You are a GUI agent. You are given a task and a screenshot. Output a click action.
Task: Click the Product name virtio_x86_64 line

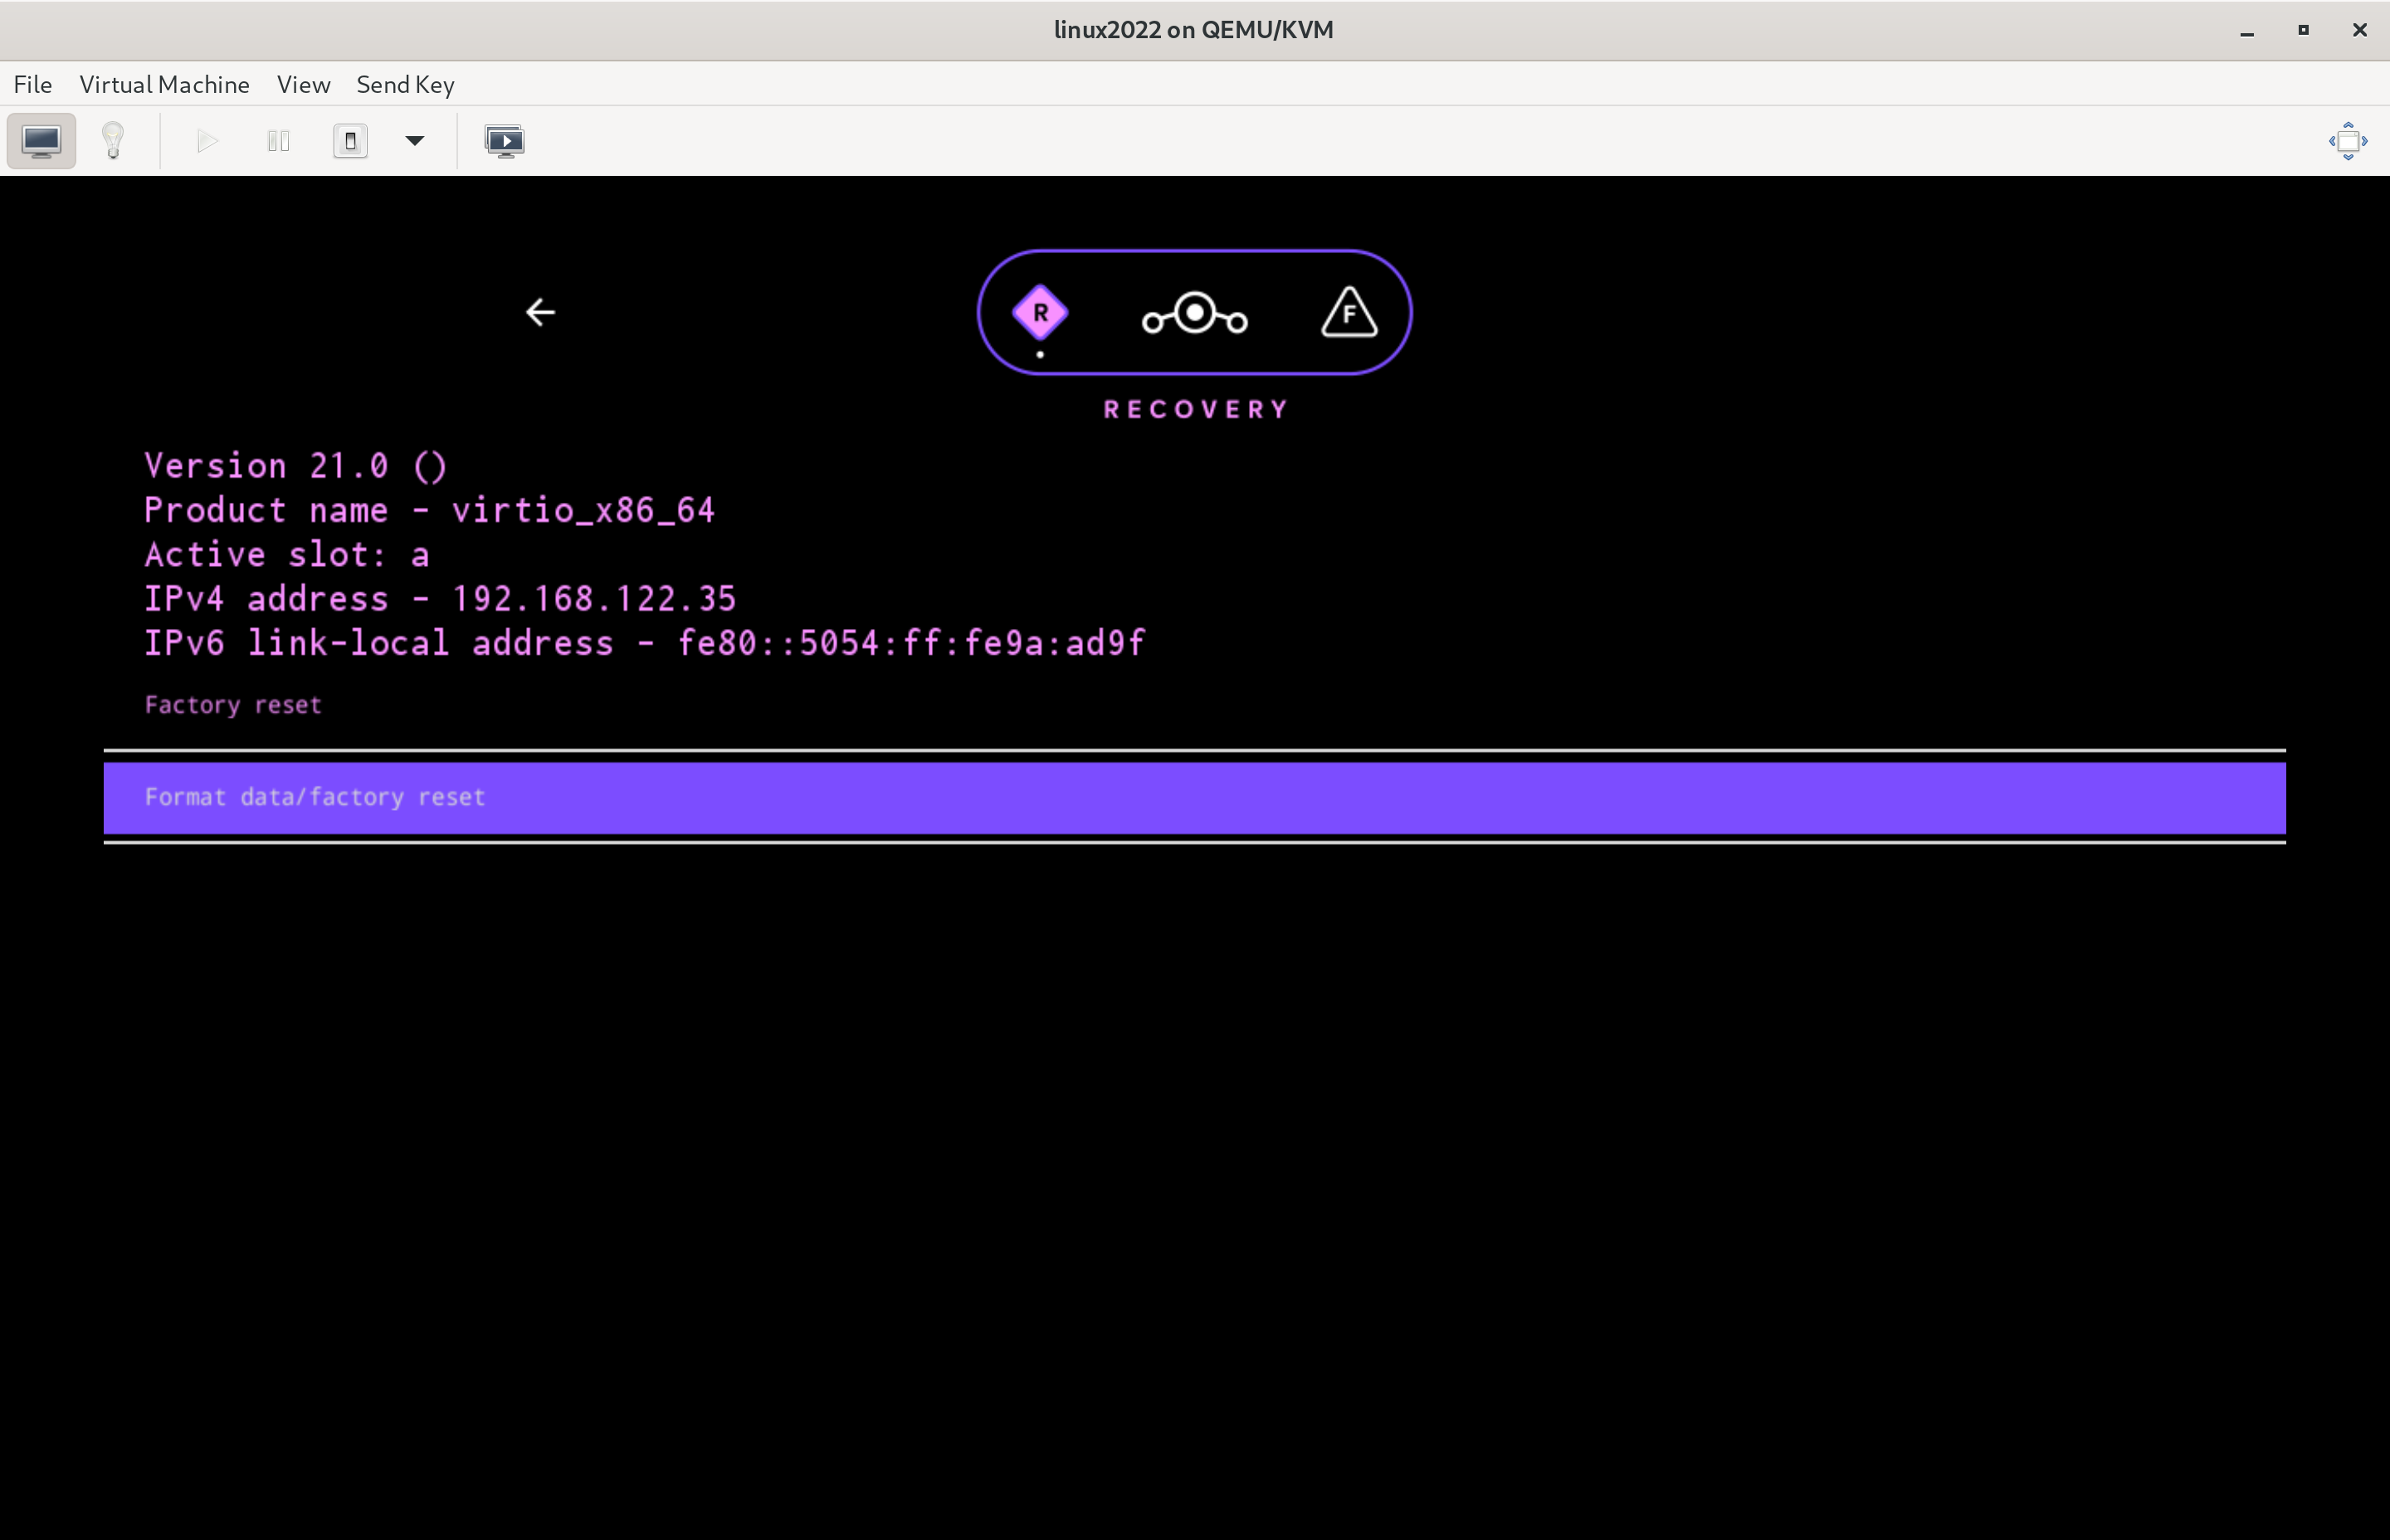tap(430, 510)
